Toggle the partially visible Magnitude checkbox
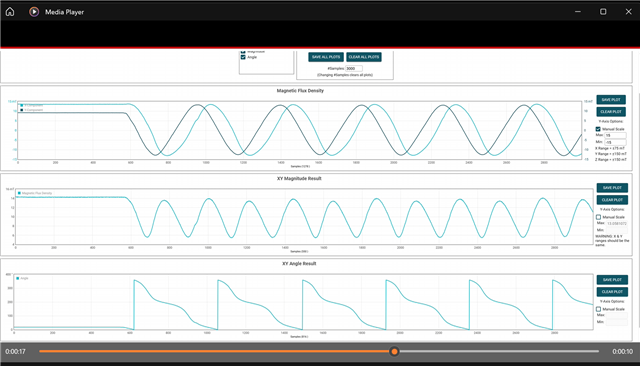640x366 pixels. click(243, 52)
